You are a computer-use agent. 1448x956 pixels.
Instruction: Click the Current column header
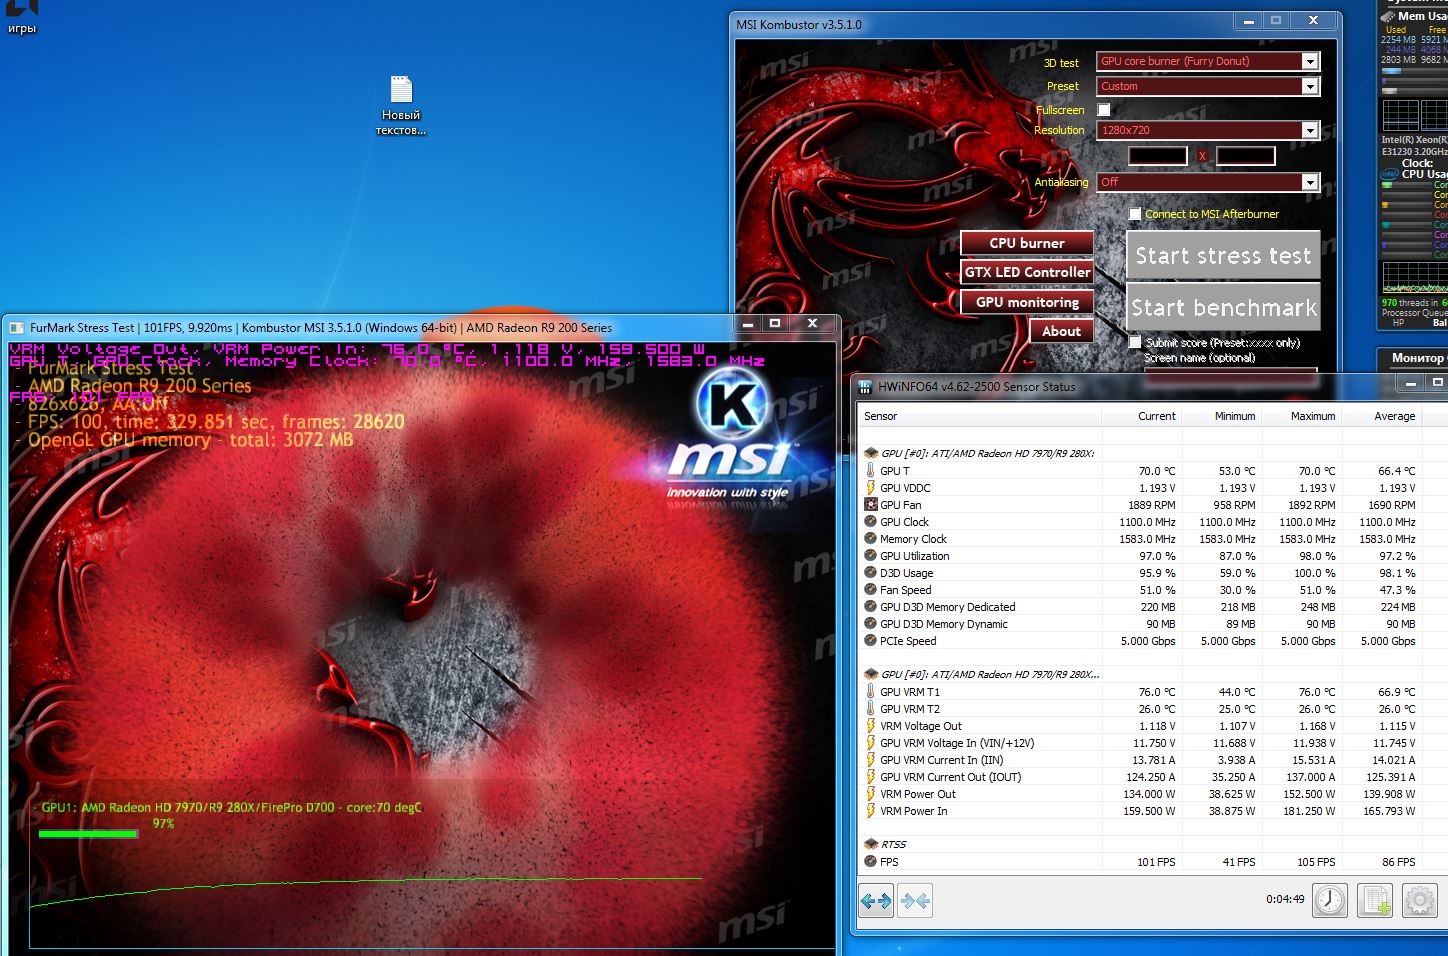[1141, 416]
